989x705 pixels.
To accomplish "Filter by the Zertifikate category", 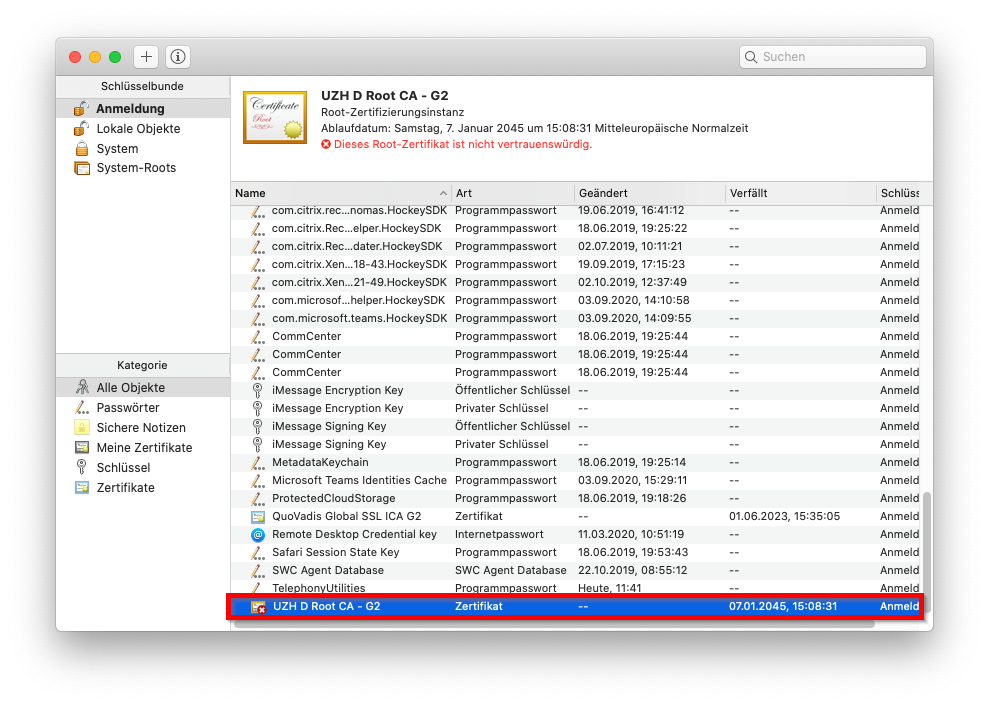I will (125, 488).
